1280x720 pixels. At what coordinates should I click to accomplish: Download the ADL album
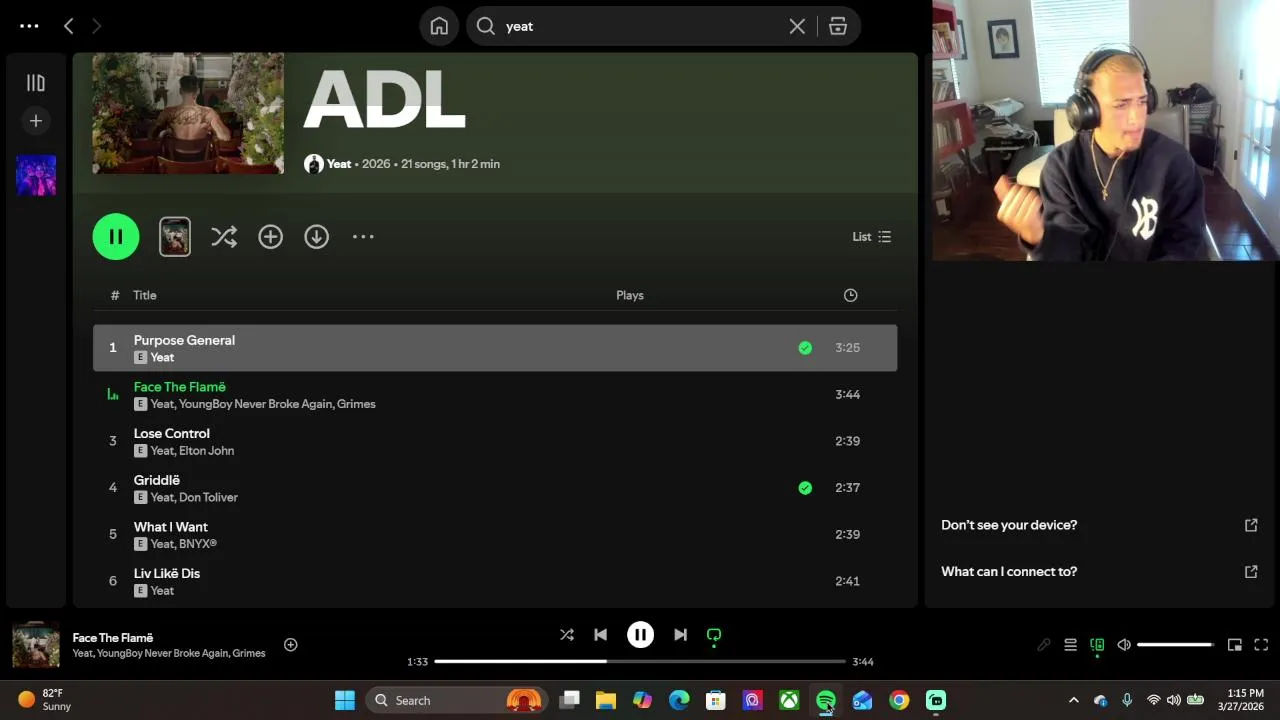(x=316, y=237)
